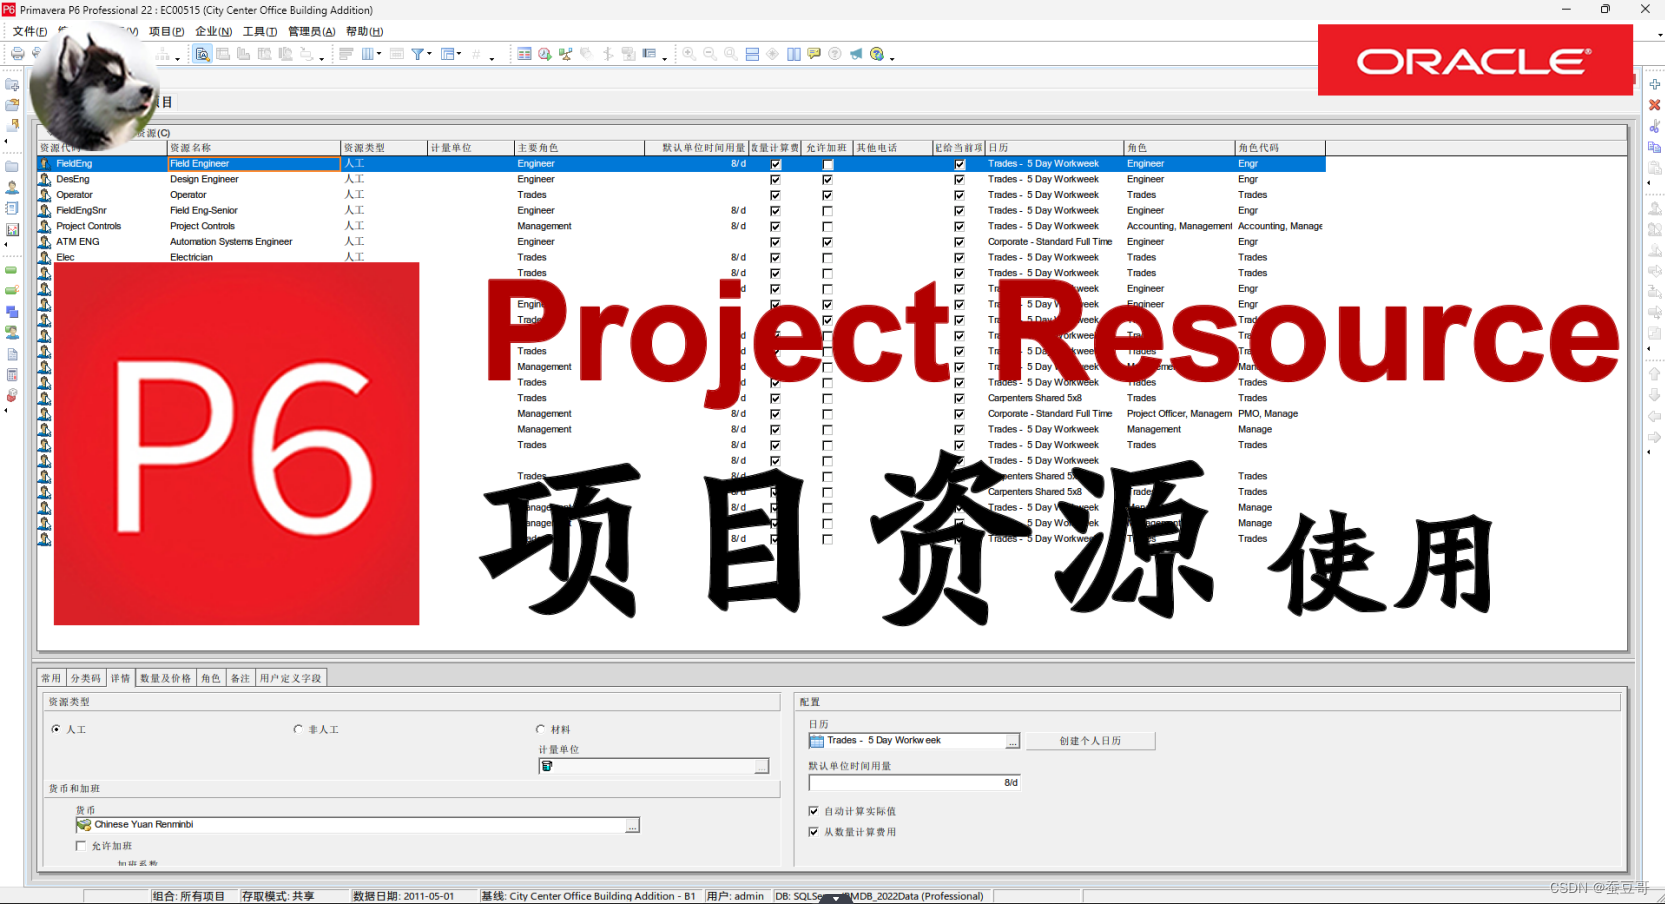Open the 管理员 menu

(312, 32)
